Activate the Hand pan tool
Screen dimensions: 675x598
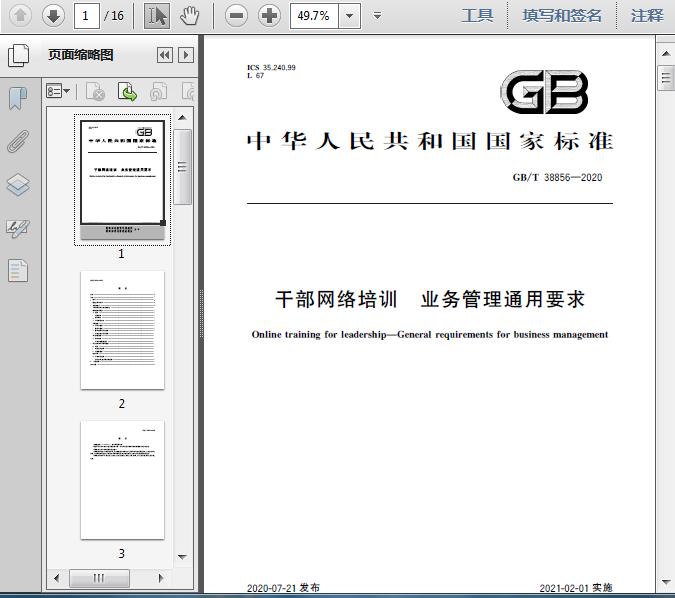189,15
